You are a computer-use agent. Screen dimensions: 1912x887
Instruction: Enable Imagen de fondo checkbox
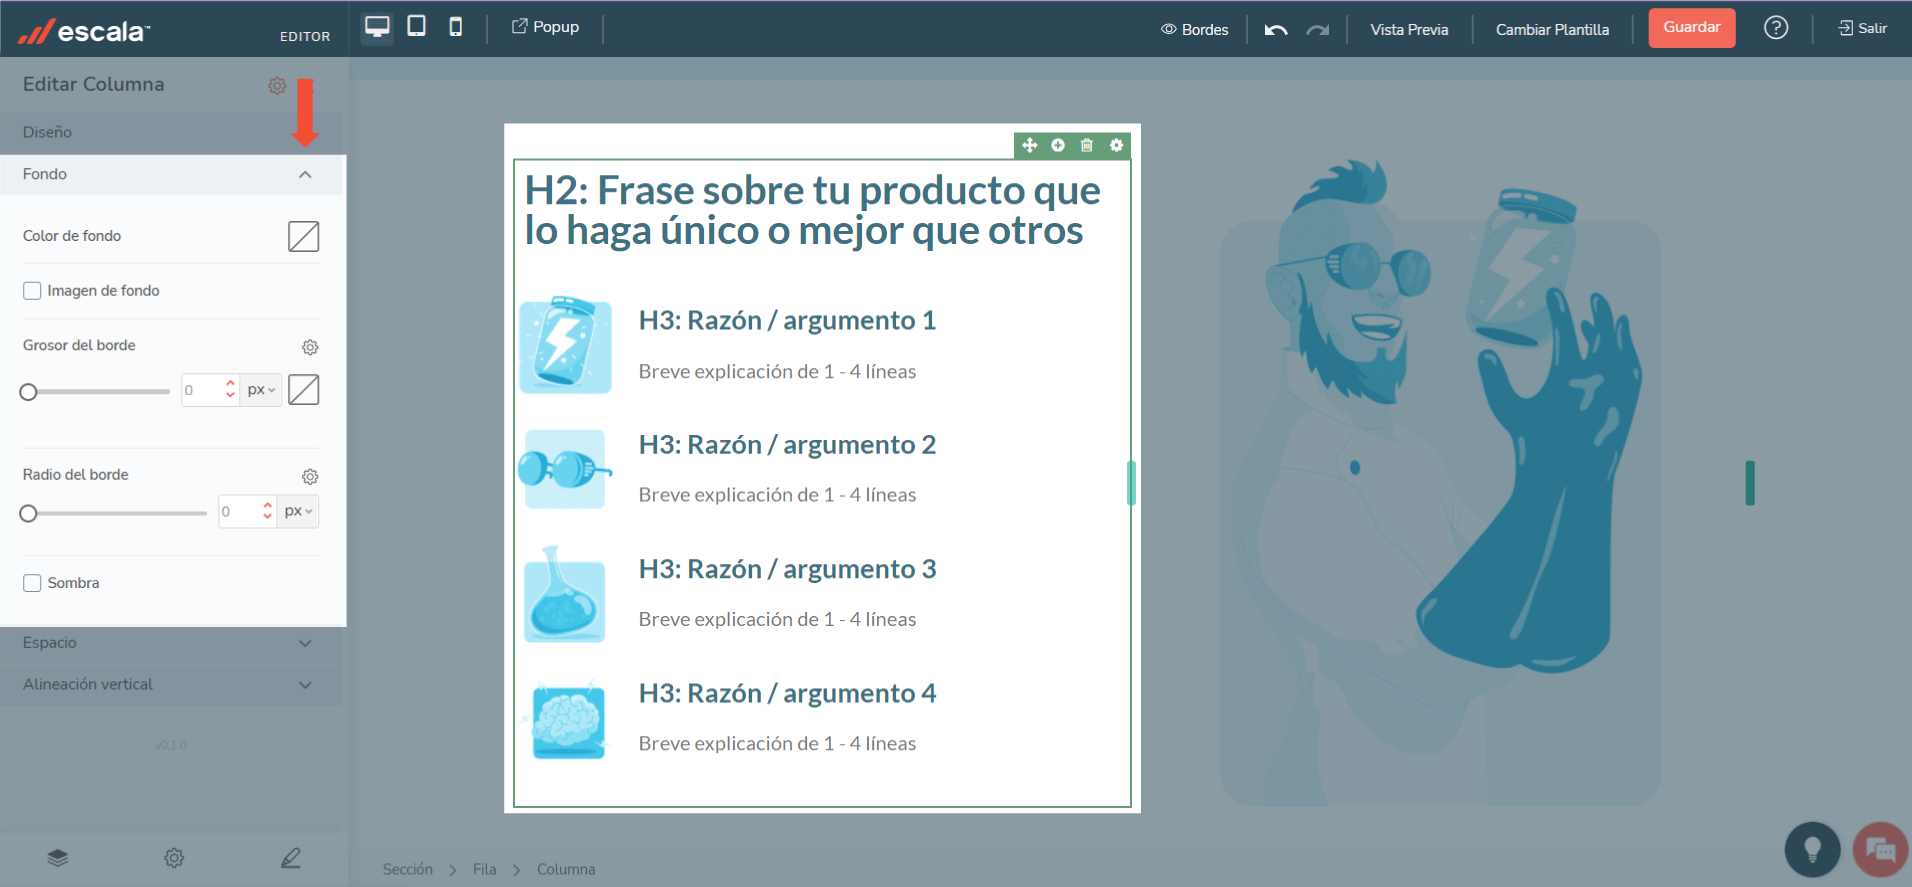(32, 291)
